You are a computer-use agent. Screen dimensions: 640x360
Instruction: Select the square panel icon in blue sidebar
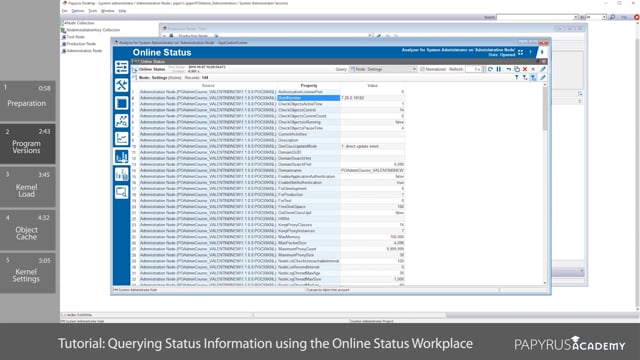coord(121,103)
